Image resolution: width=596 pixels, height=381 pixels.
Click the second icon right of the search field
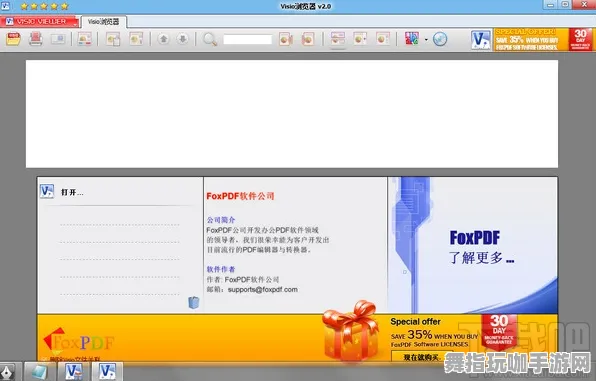[x=308, y=39]
